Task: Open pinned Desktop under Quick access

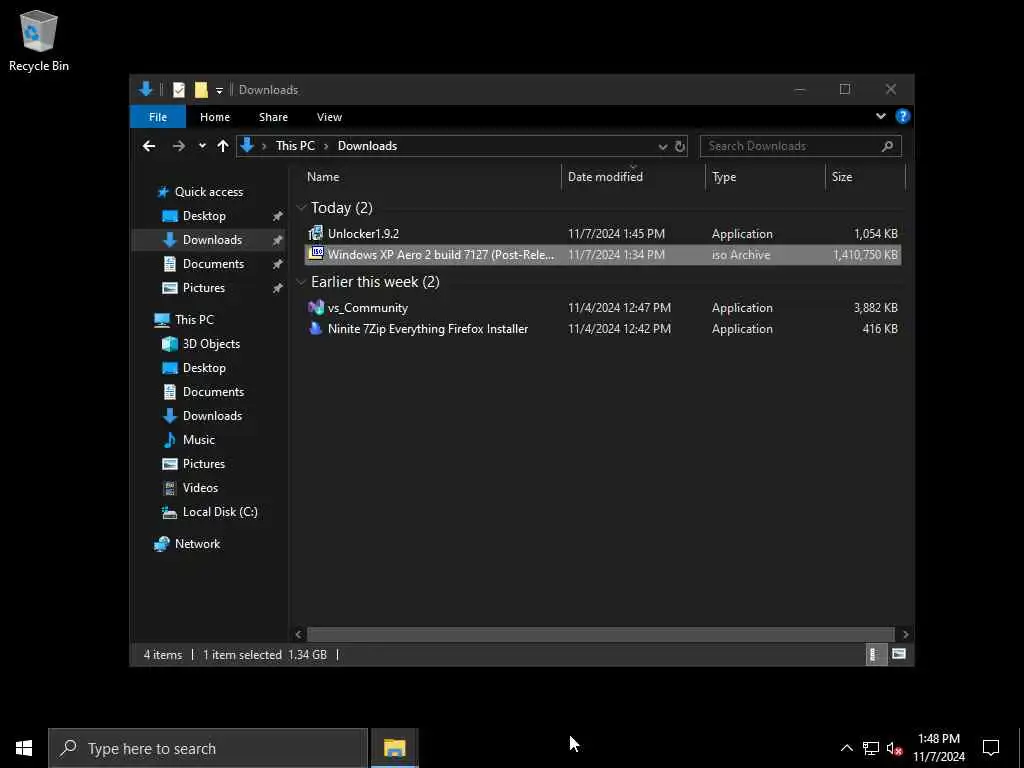Action: pos(204,216)
